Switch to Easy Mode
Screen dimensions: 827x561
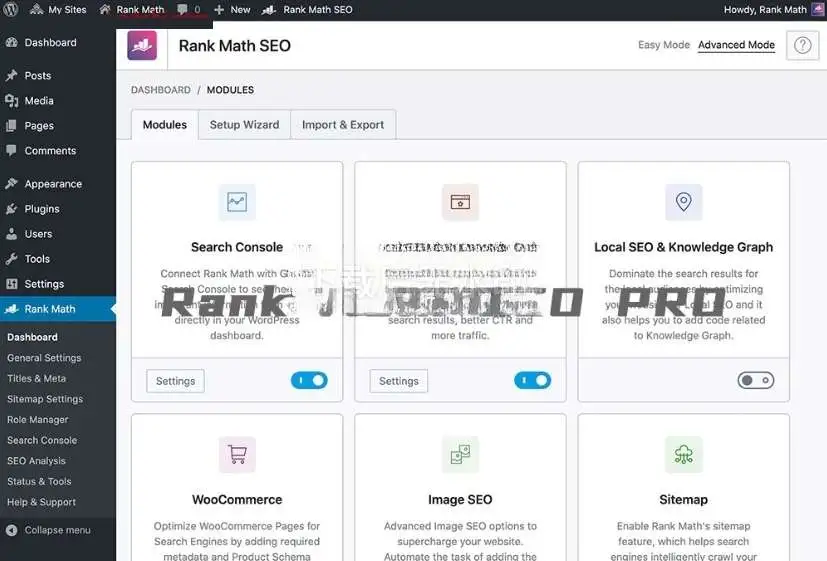pyautogui.click(x=664, y=45)
